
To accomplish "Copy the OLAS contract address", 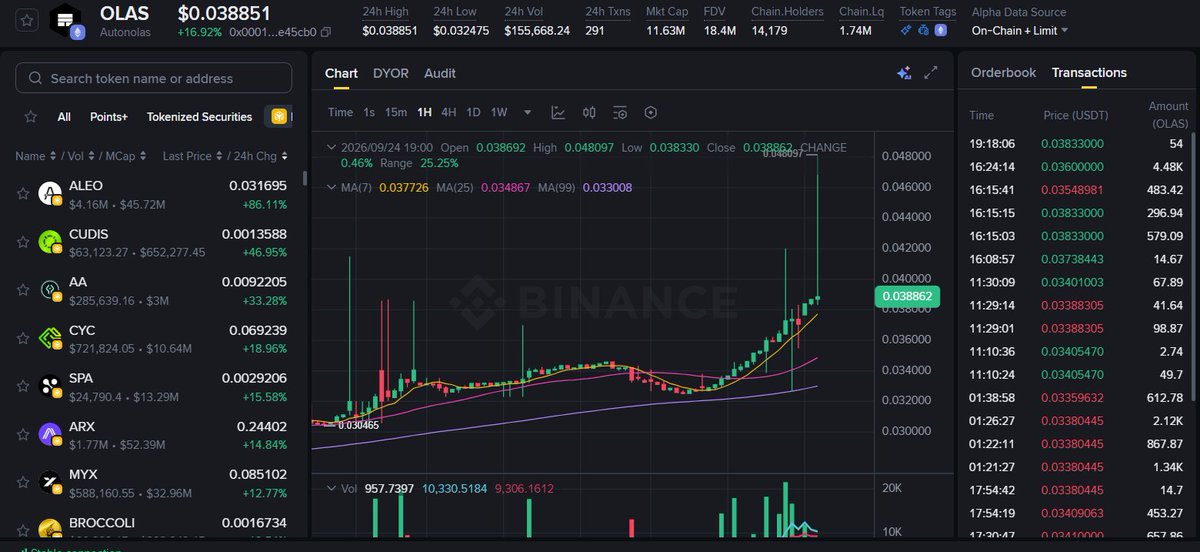I will point(326,31).
